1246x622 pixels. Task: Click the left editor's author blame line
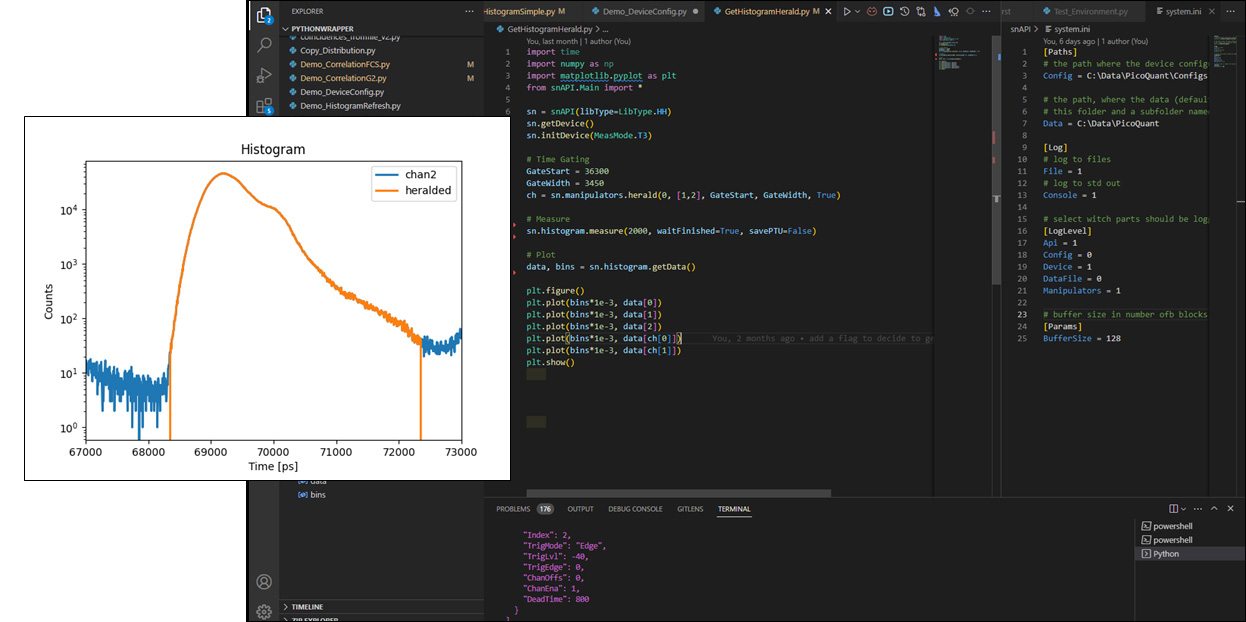pos(579,41)
